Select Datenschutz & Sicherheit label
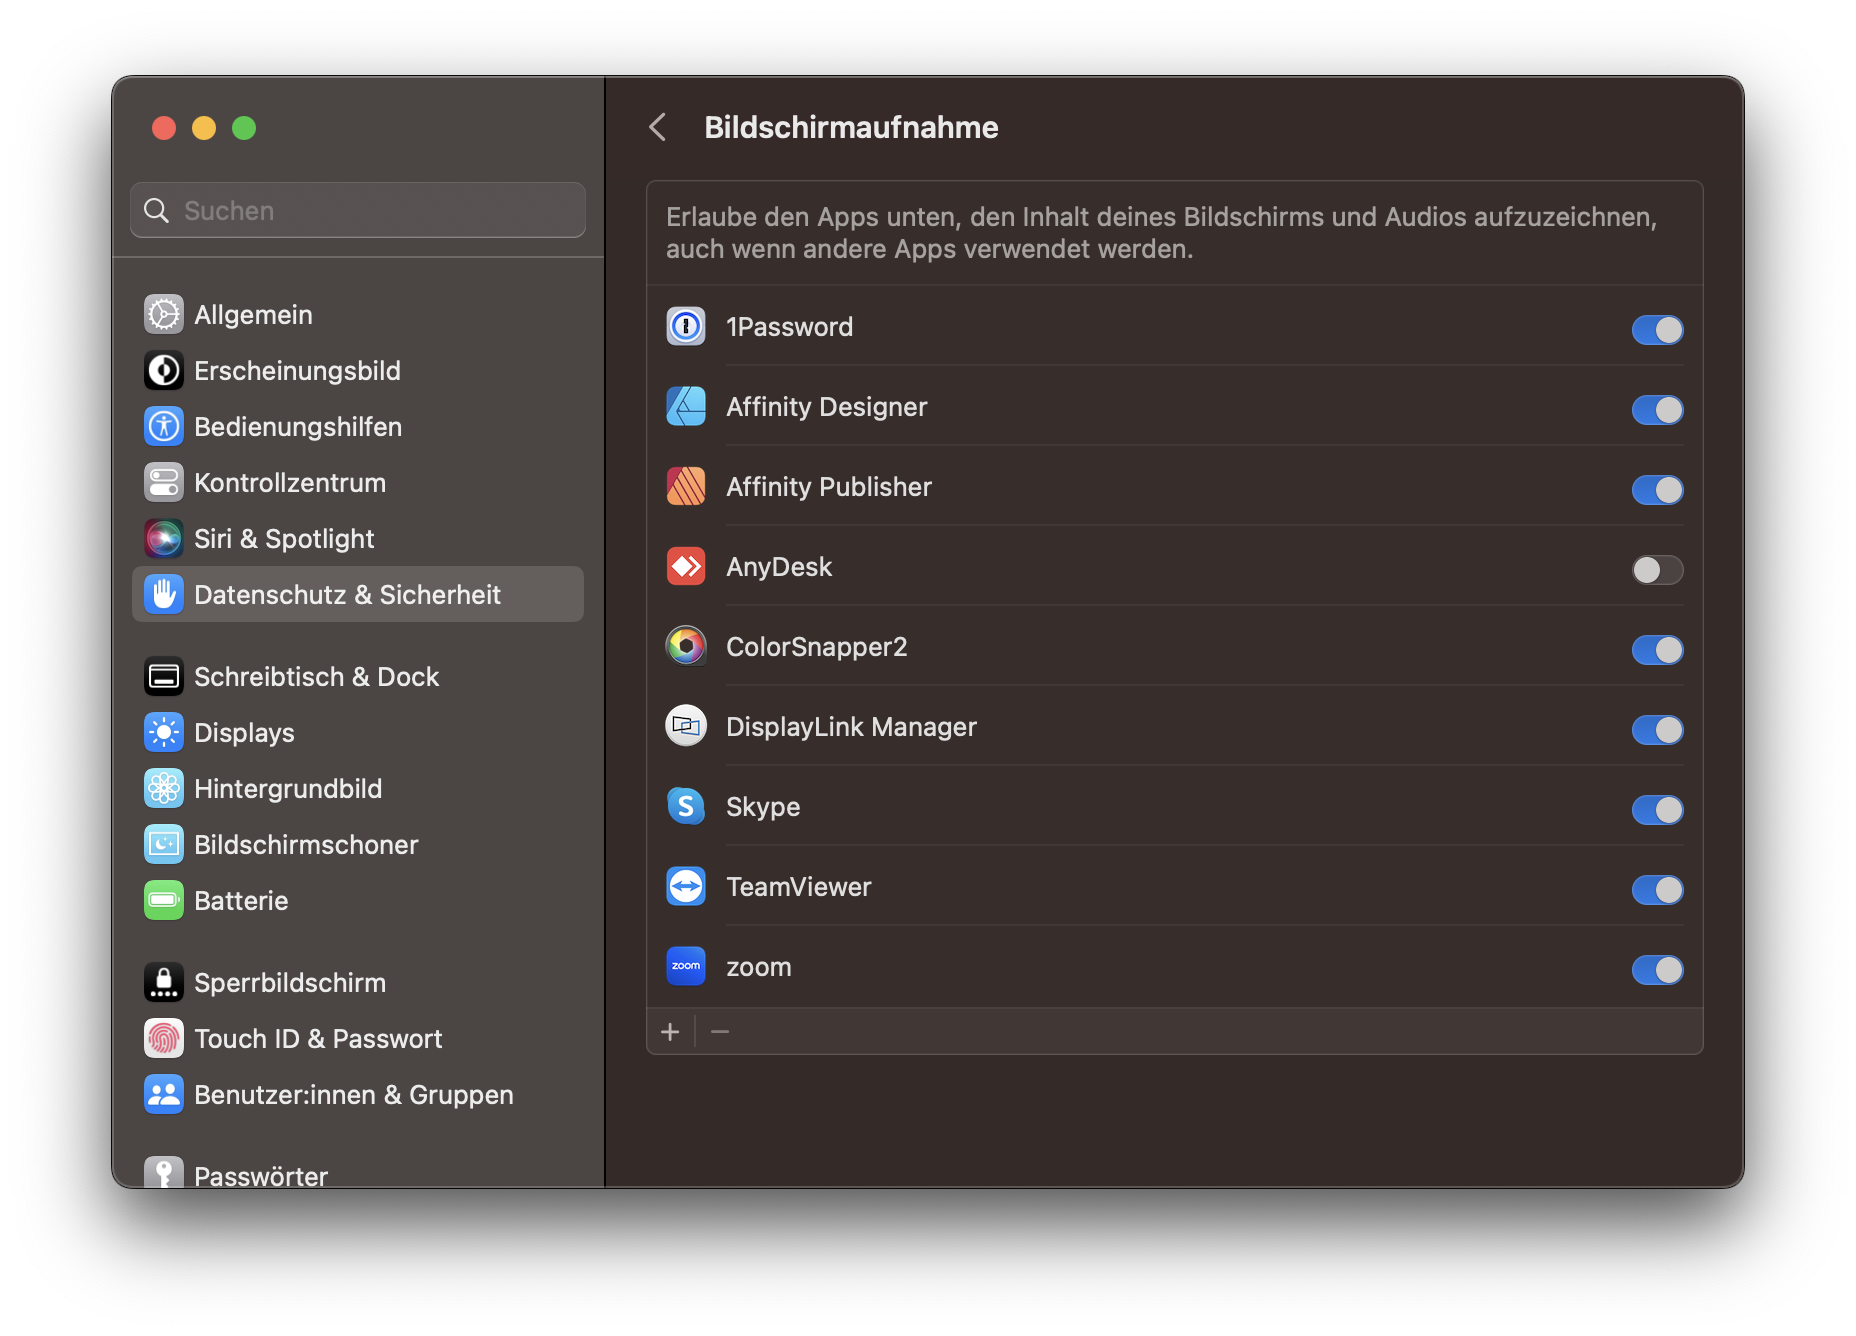Screen dimensions: 1856x1336 pyautogui.click(x=347, y=594)
